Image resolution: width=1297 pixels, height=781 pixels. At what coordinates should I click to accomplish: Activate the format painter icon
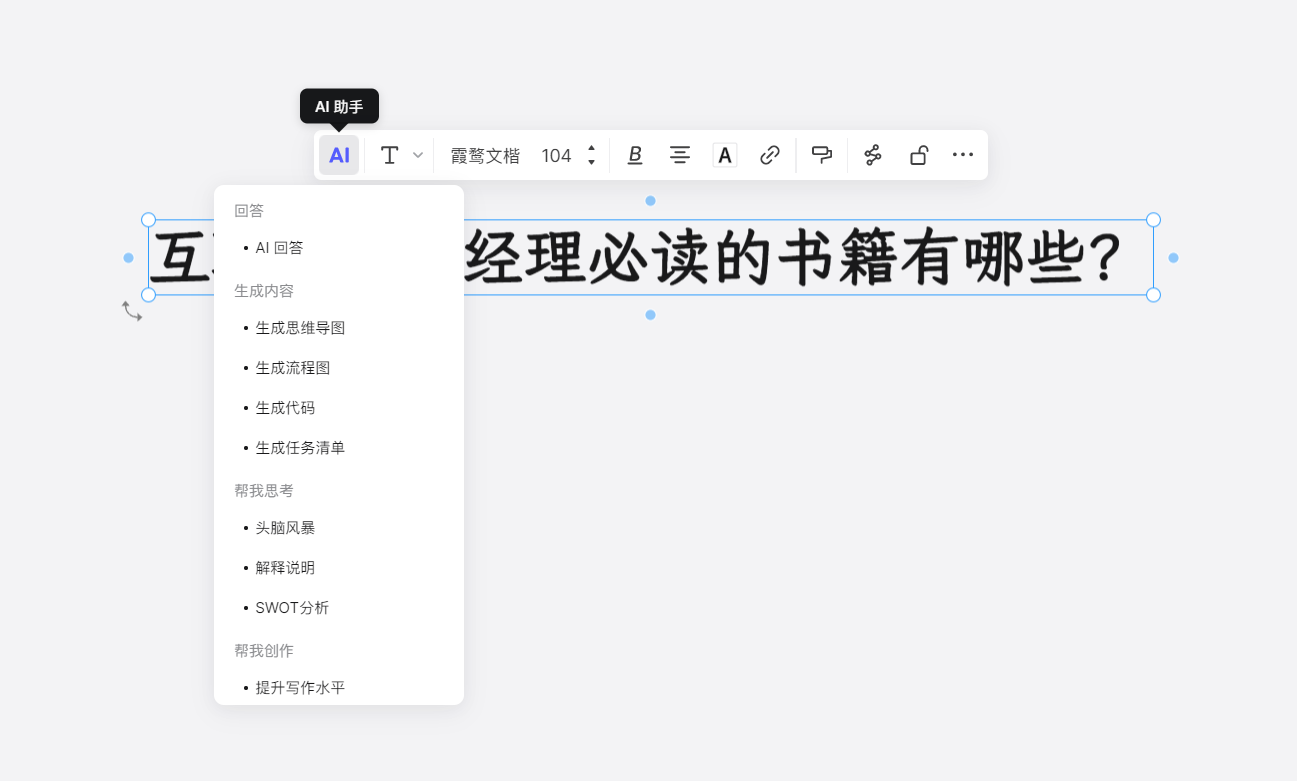822,155
